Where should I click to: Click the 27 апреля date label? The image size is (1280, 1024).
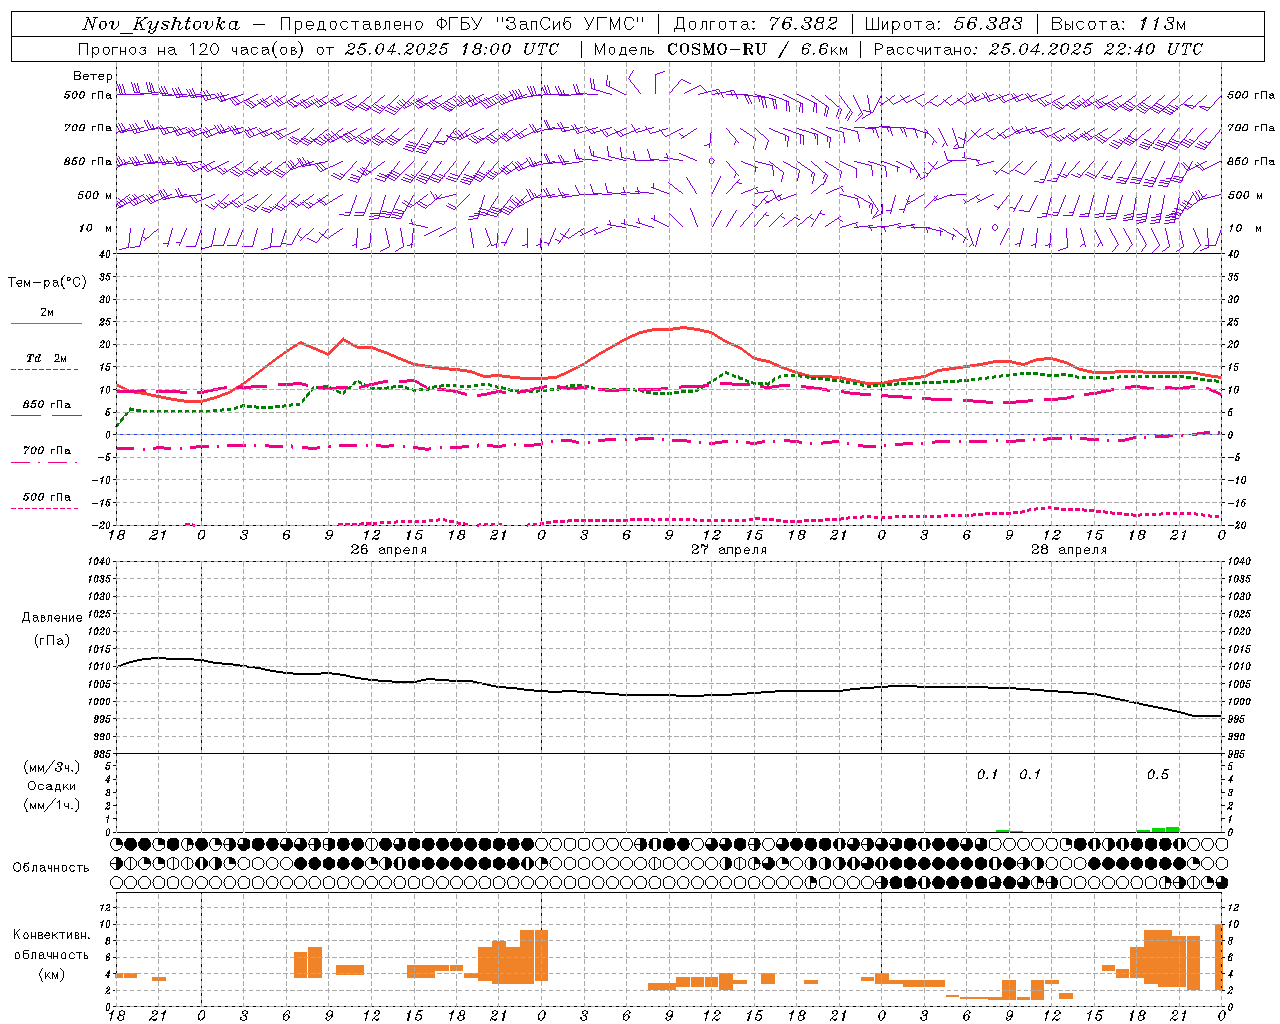(728, 550)
